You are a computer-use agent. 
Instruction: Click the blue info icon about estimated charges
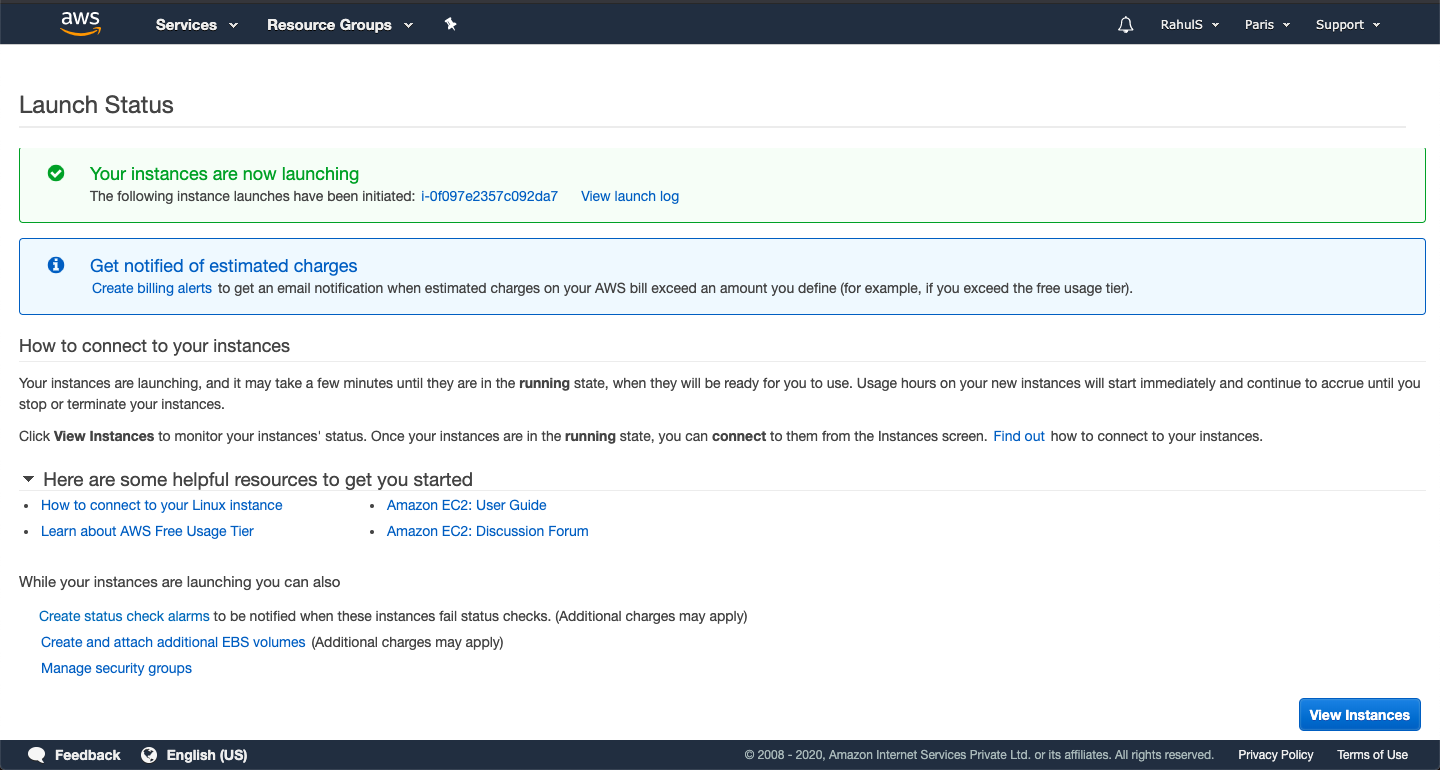pyautogui.click(x=56, y=264)
